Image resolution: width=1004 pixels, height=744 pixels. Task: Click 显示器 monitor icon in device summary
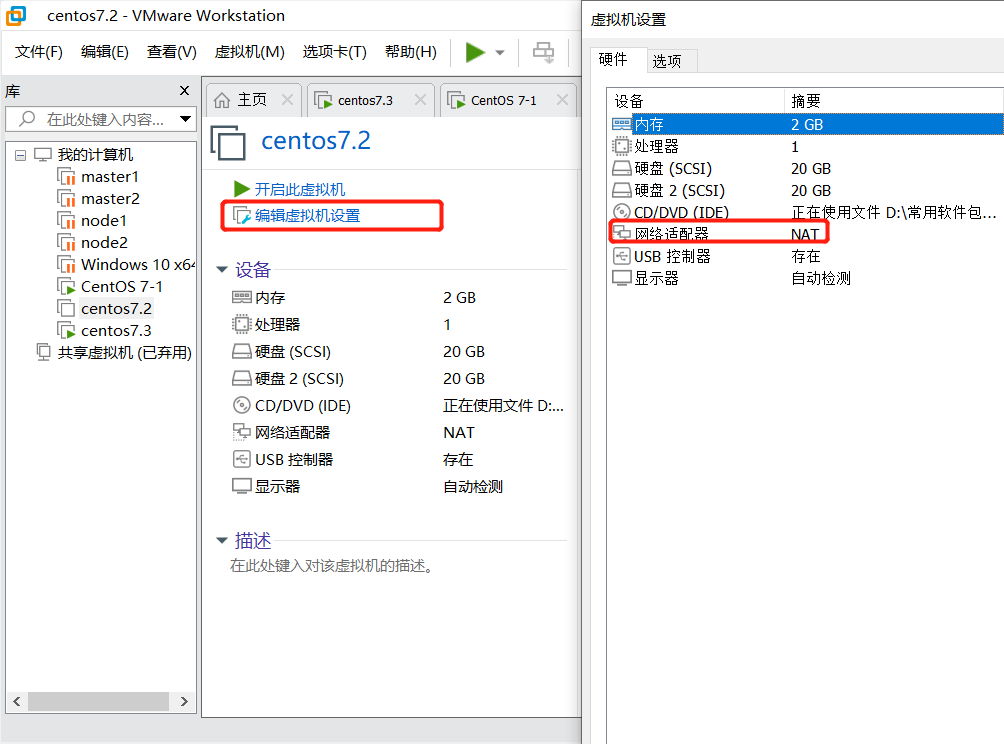241,486
